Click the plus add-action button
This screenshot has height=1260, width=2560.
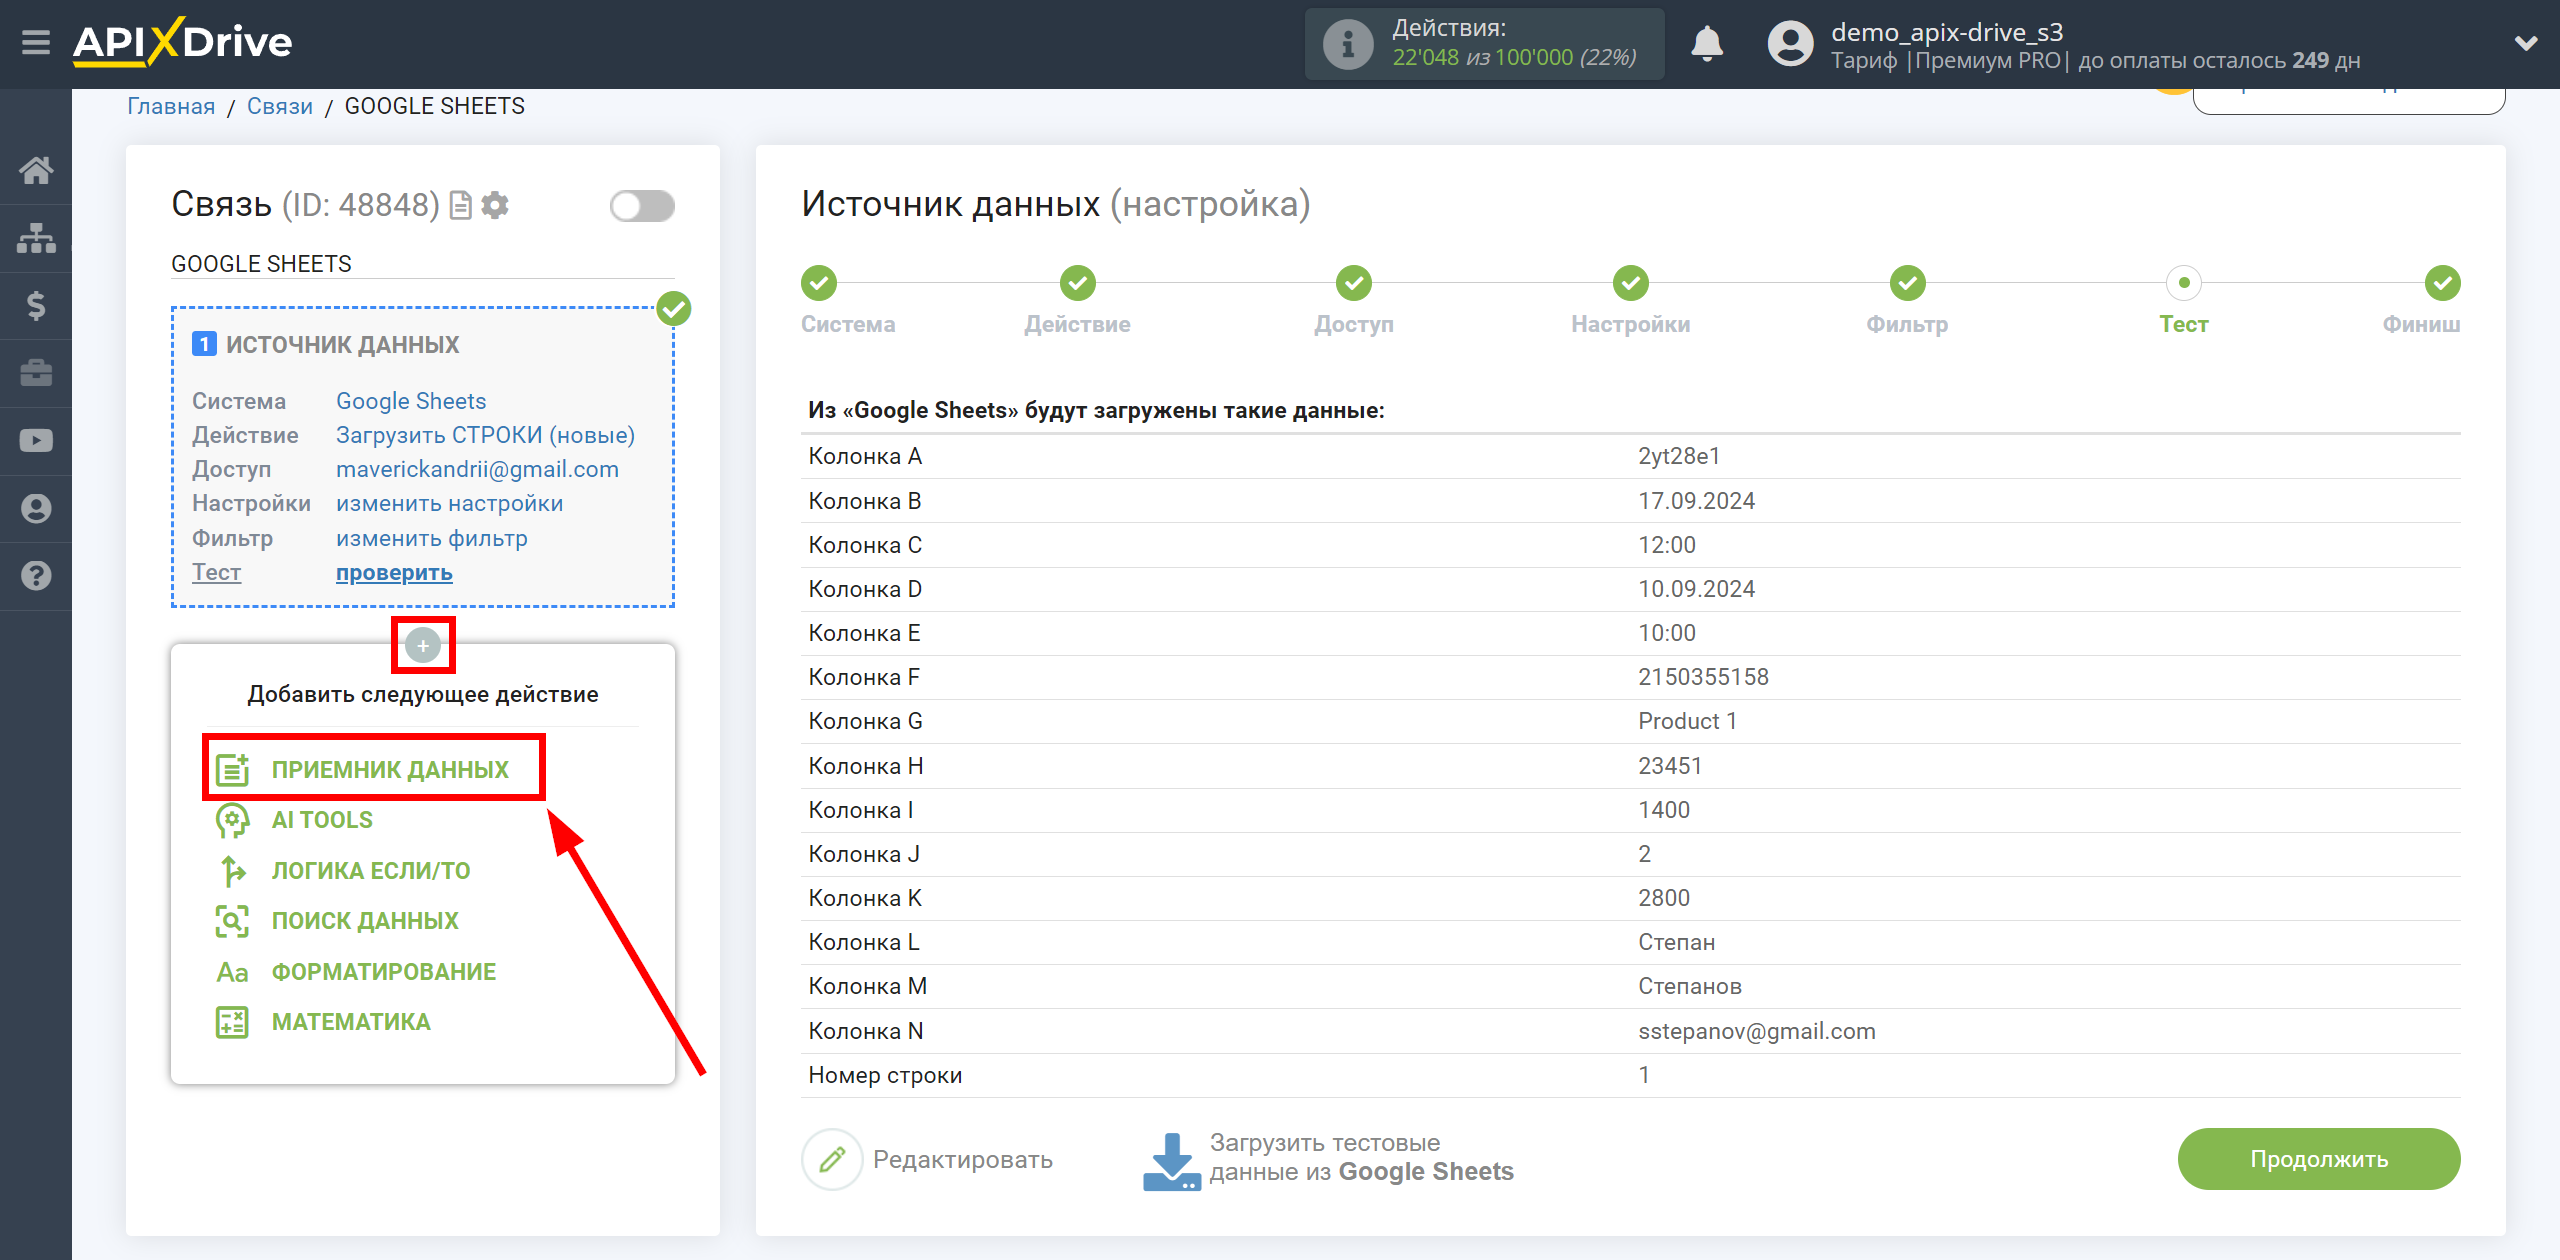423,645
